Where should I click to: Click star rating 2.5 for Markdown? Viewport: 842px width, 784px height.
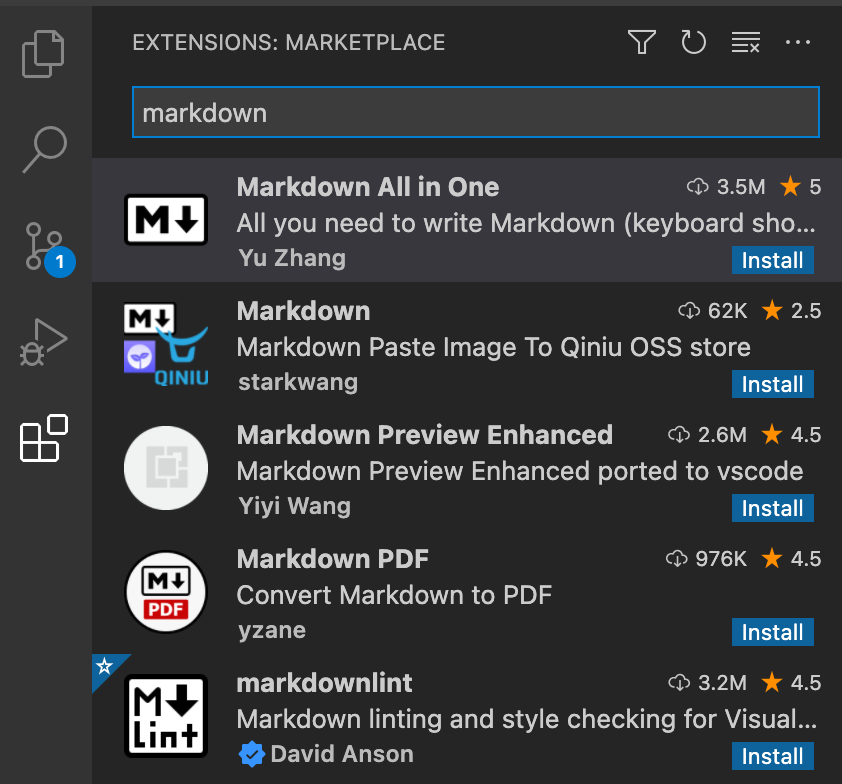click(791, 311)
